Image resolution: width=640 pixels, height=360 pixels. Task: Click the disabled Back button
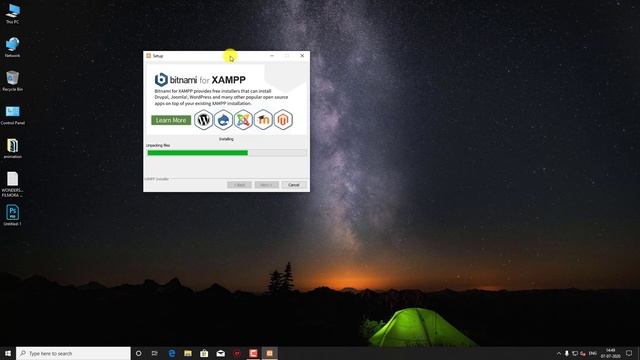[240, 185]
